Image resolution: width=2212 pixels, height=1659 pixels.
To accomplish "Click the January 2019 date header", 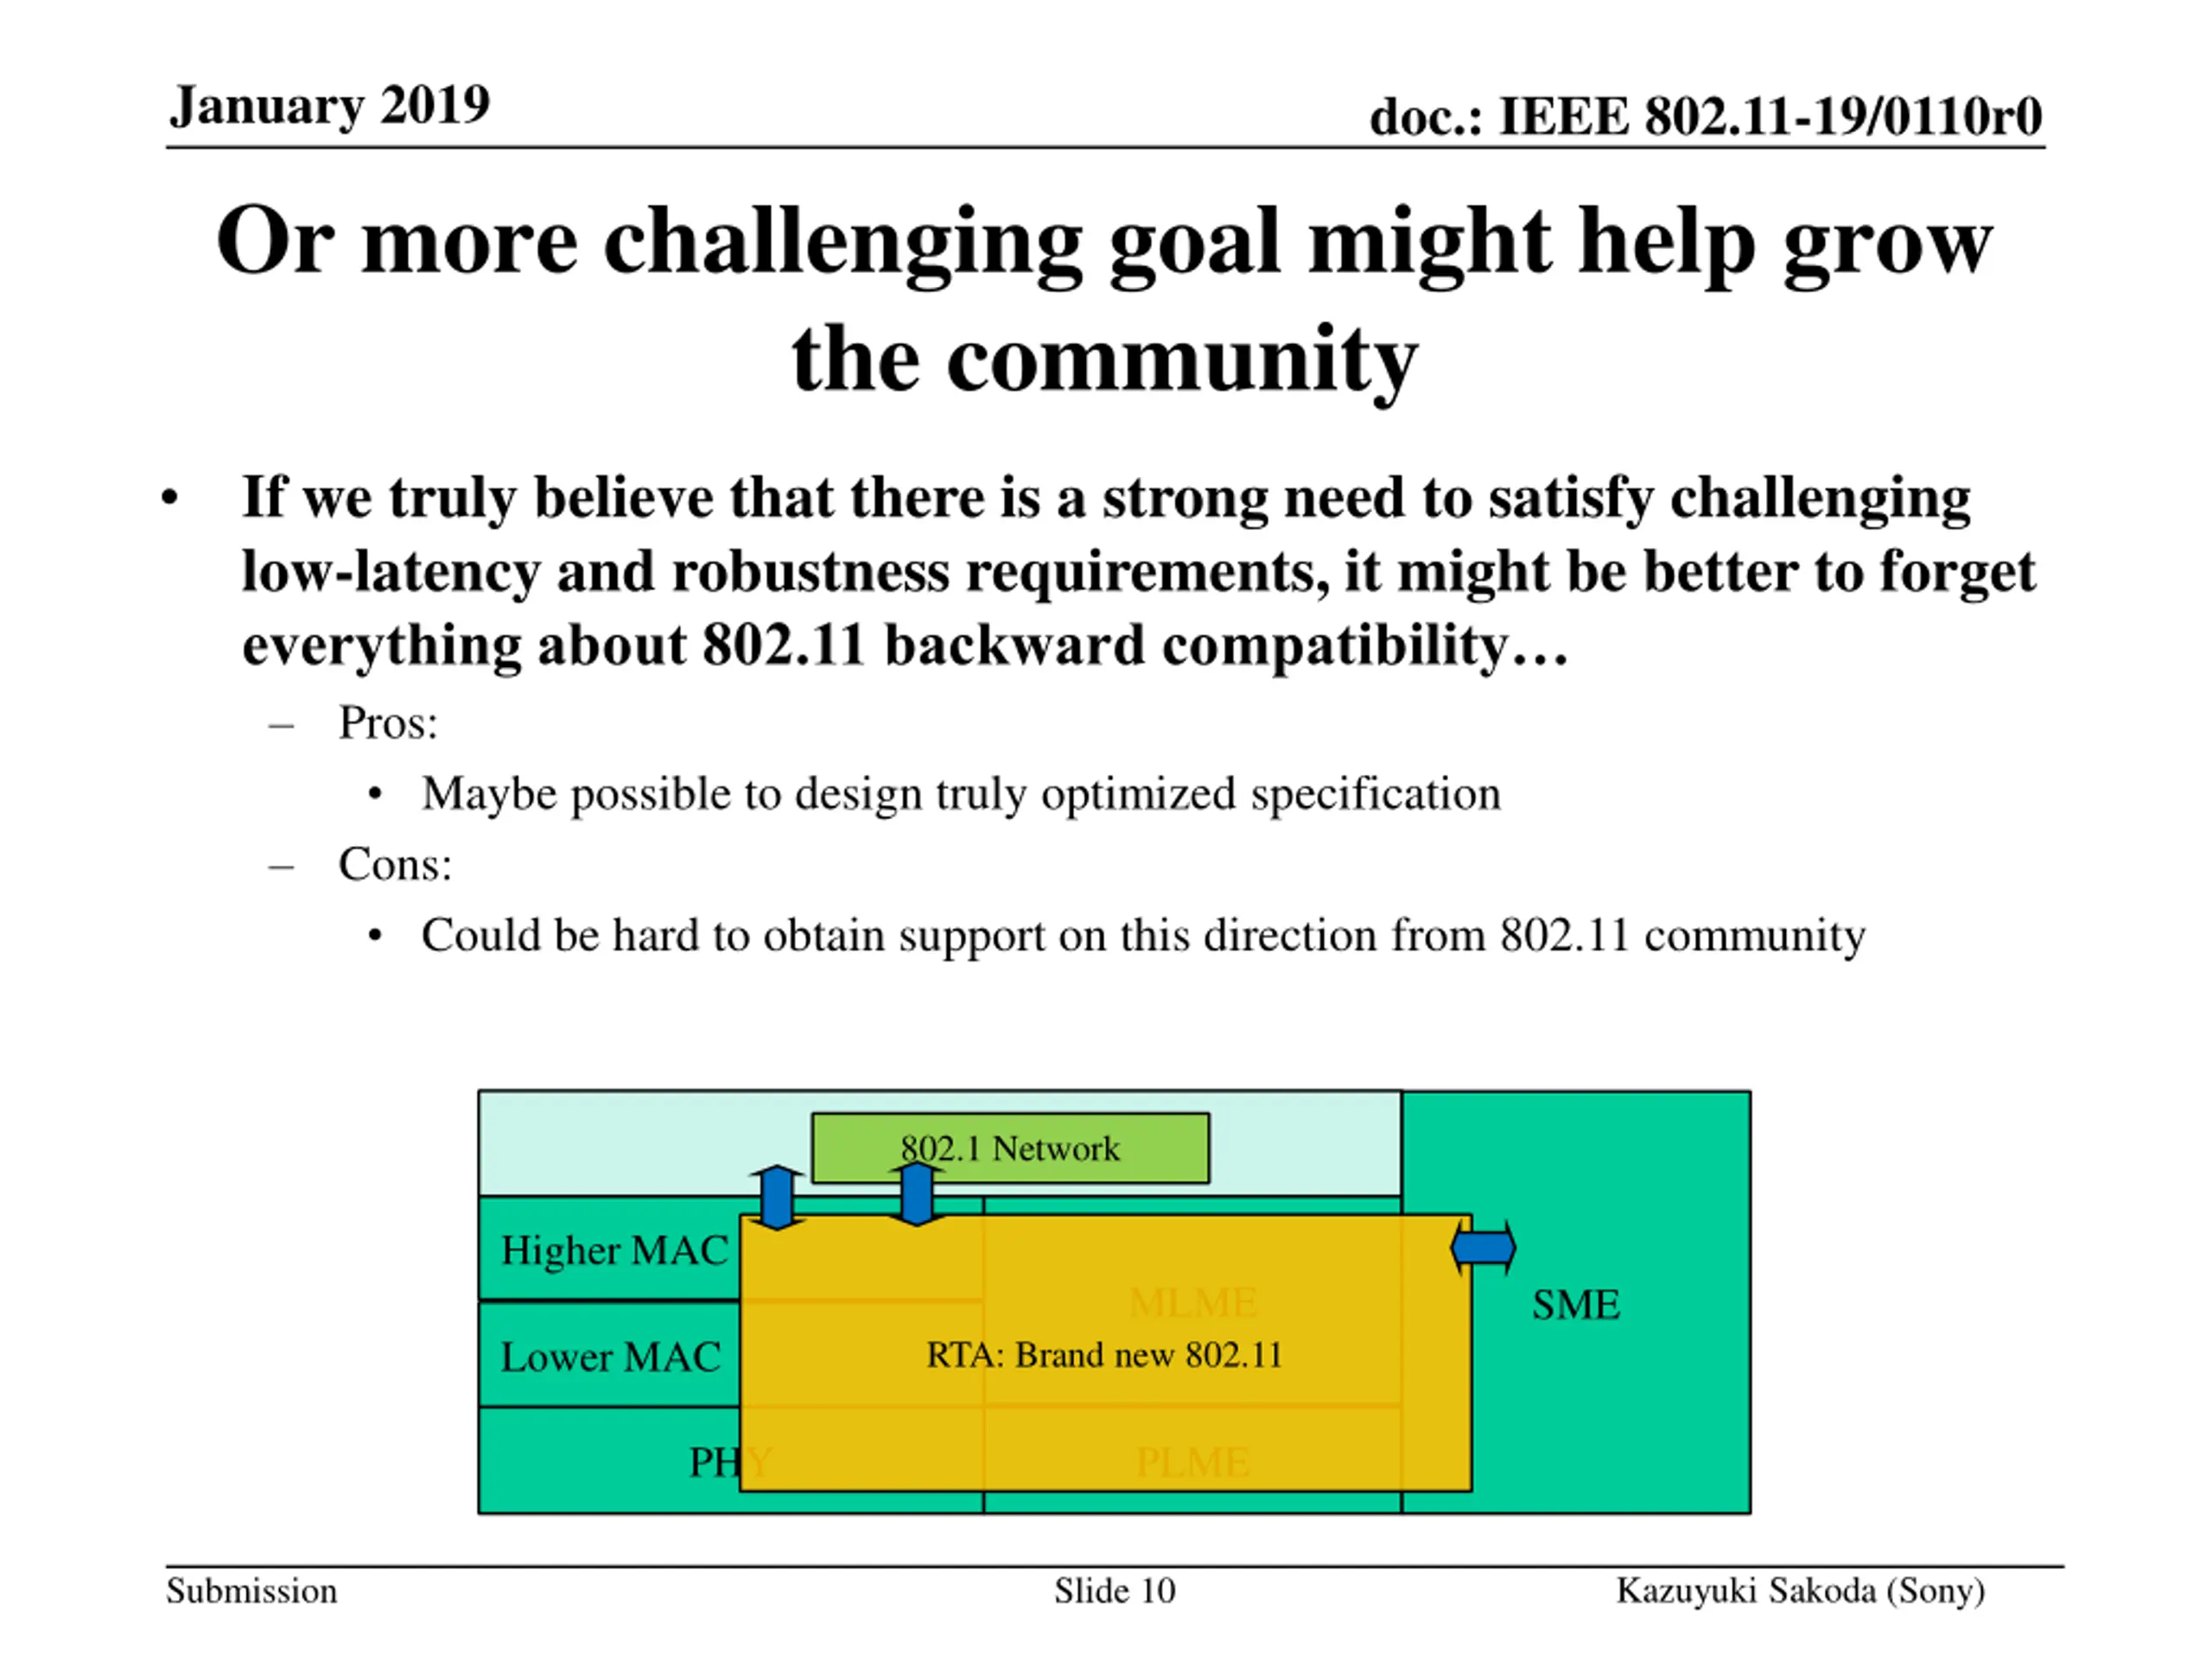I will point(330,104).
